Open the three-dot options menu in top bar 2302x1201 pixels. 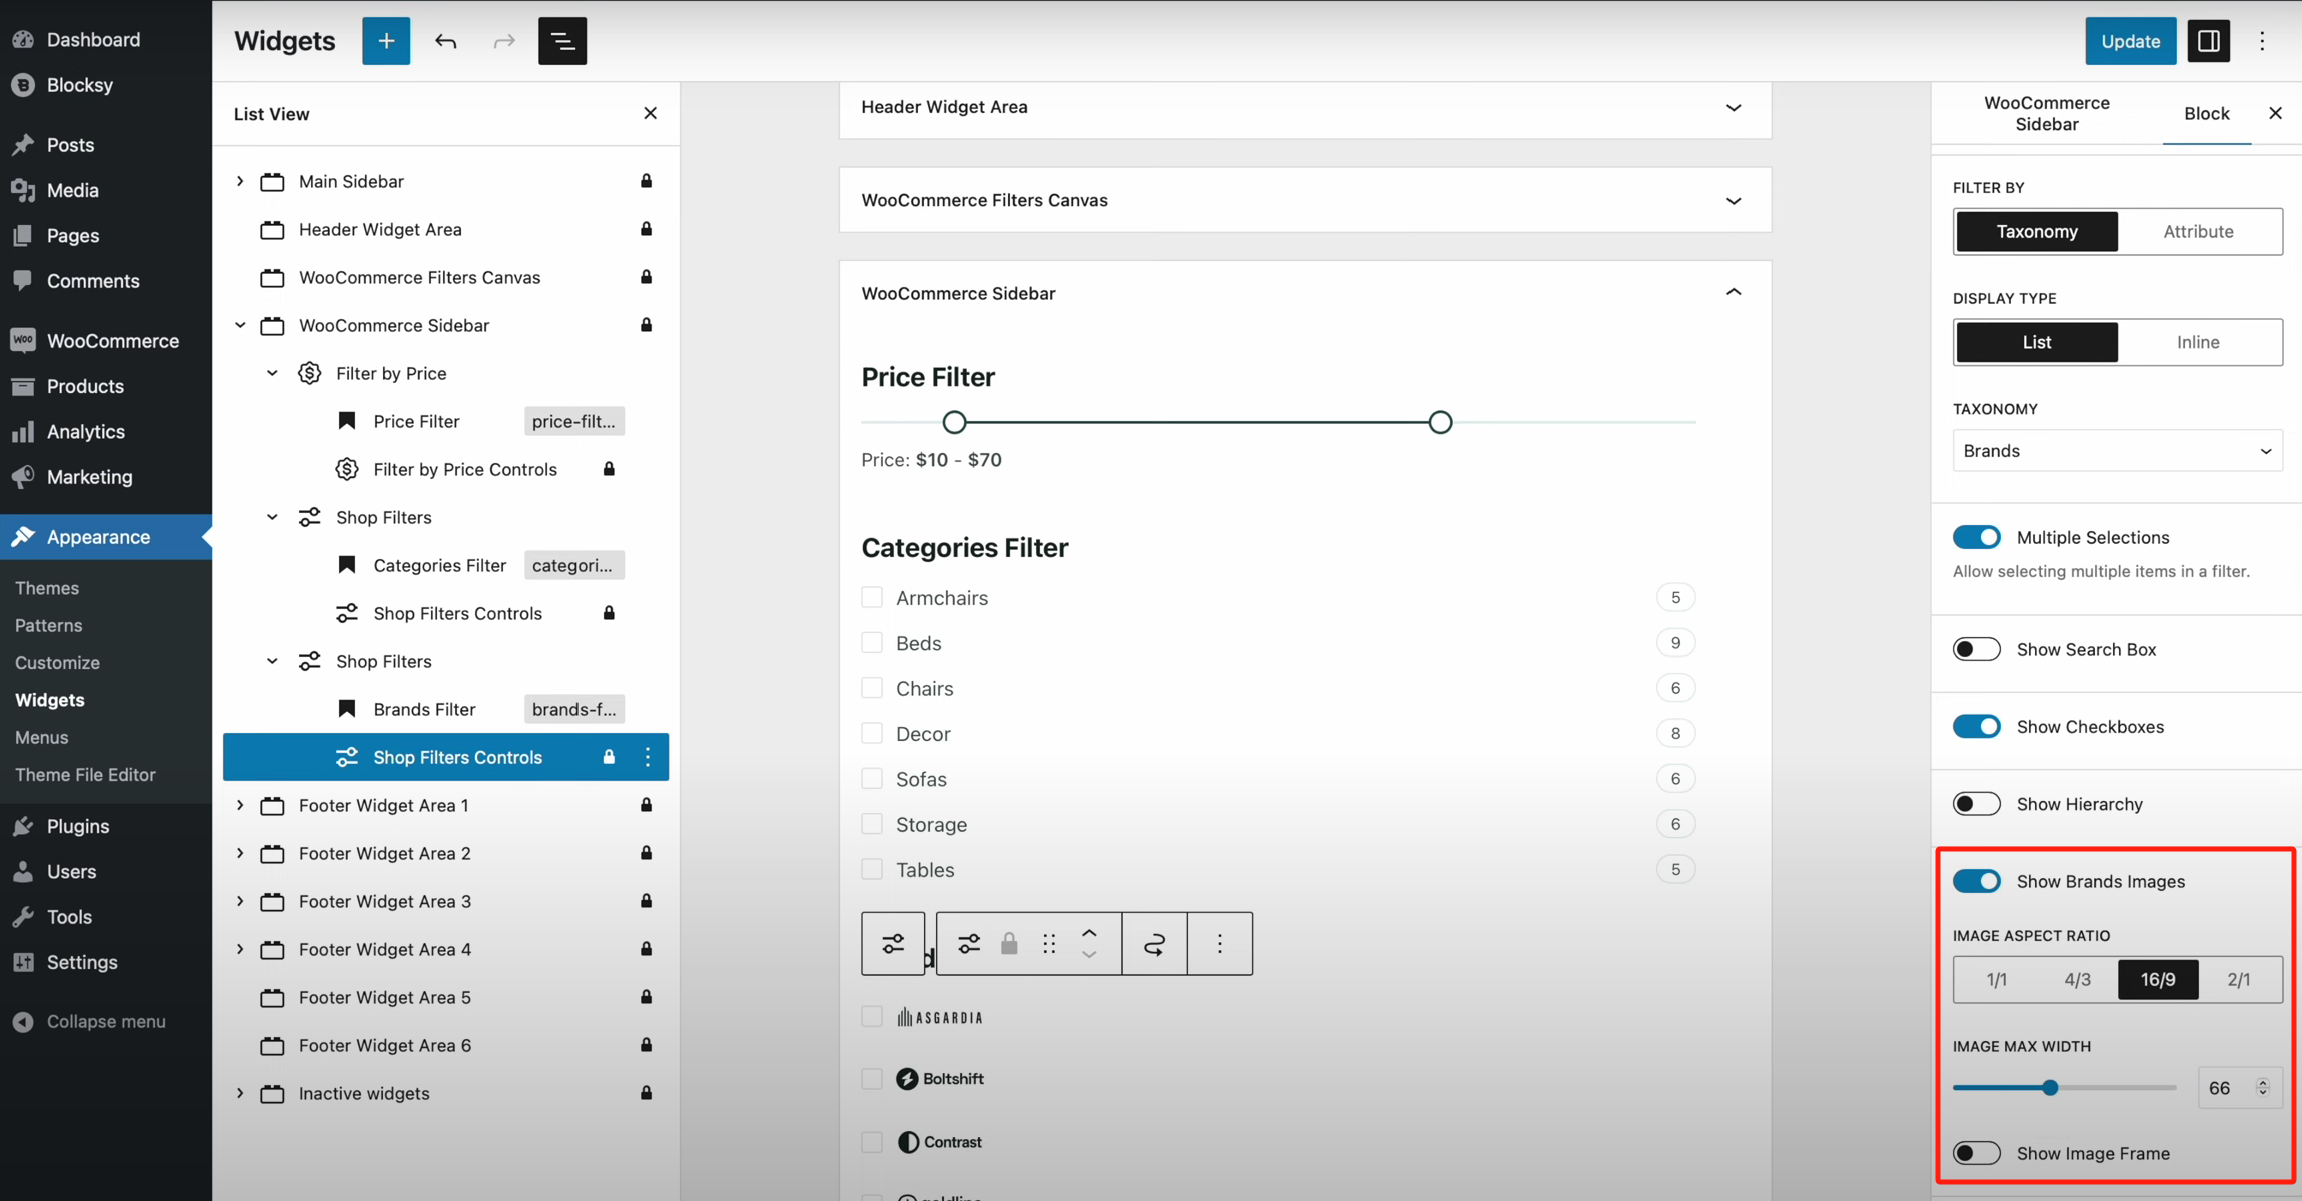[x=2262, y=41]
